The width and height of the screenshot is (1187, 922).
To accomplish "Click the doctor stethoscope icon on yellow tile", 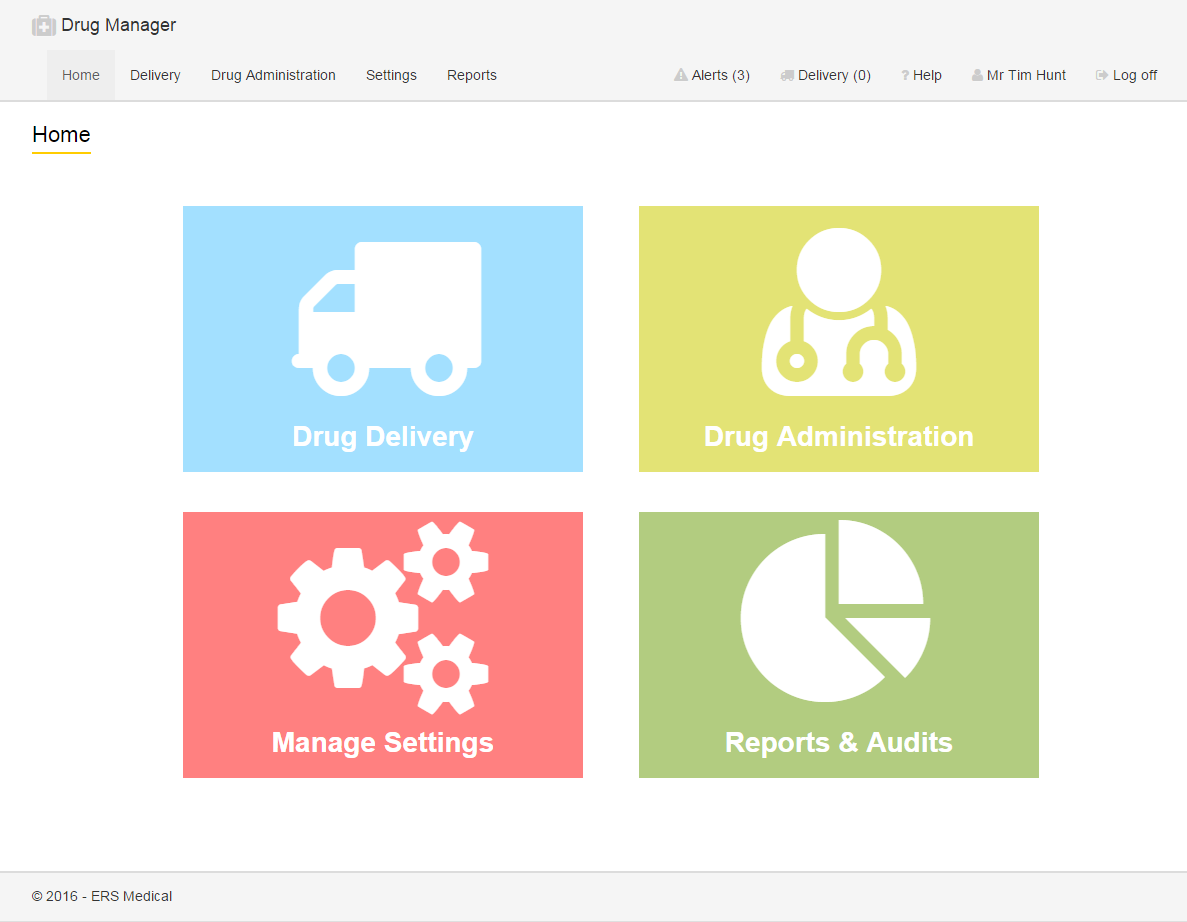I will [838, 313].
